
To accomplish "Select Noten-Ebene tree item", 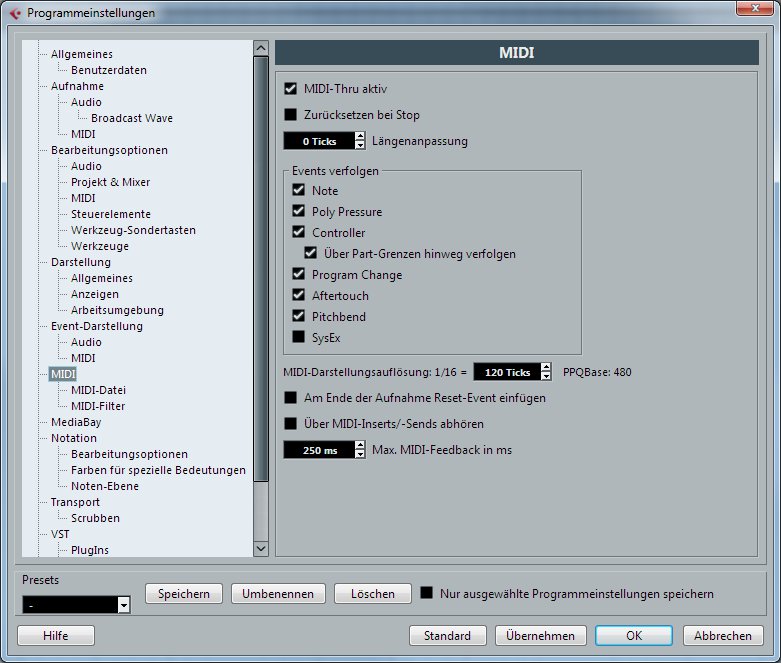I will pos(105,486).
